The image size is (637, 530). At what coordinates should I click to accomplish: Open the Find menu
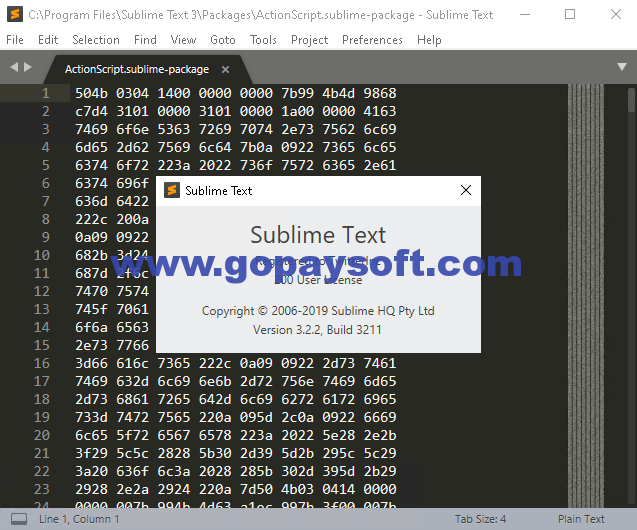(145, 40)
